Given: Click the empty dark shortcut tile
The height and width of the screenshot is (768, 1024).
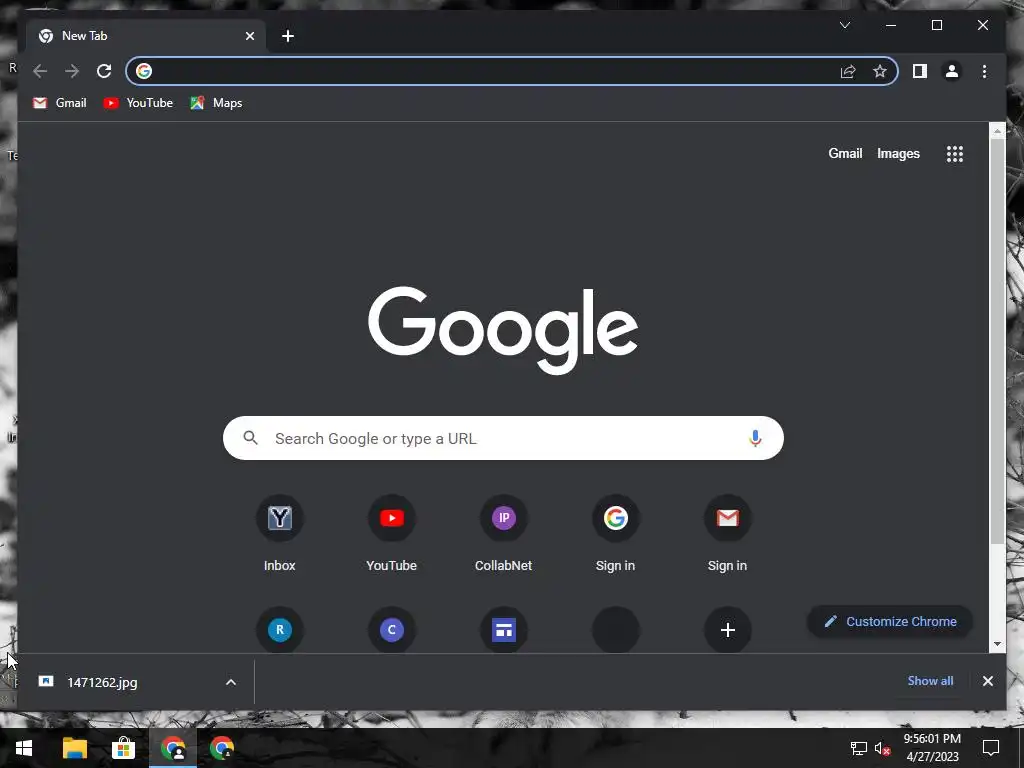Looking at the screenshot, I should tap(616, 630).
